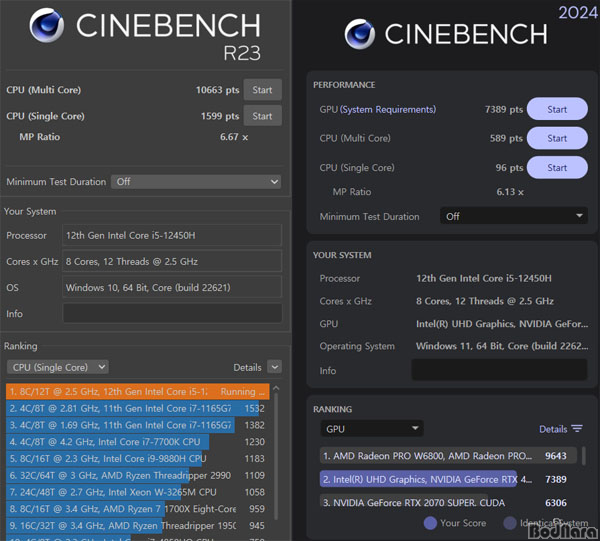Expand R23 ranking Details dropdown arrow
The image size is (600, 541).
click(x=275, y=367)
